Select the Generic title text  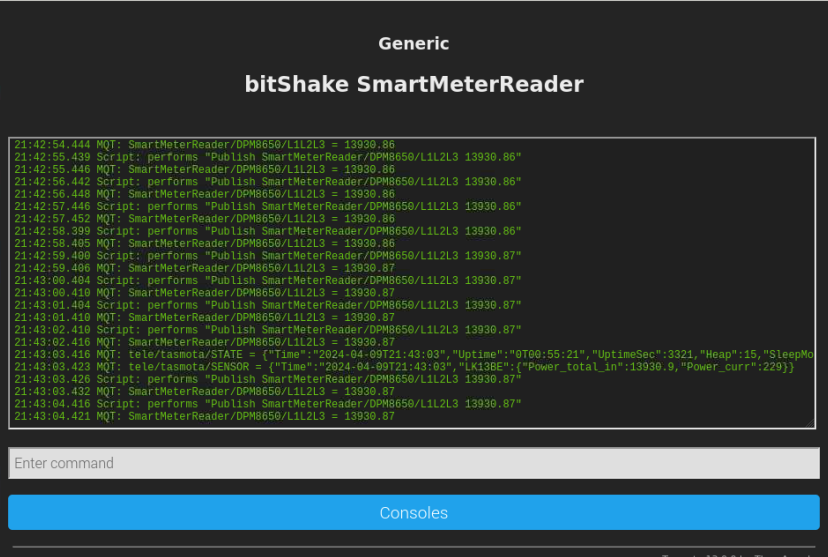[x=414, y=43]
